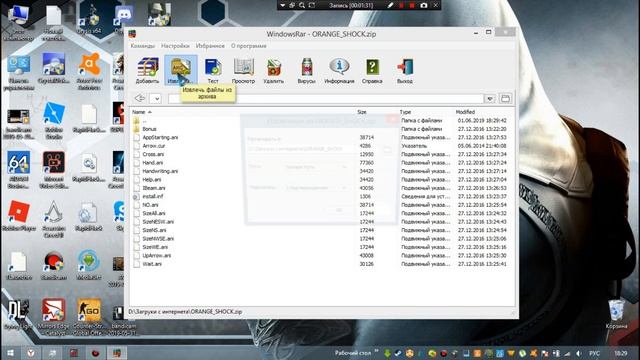
Task: Open the Roblox Player desktop icon
Action: coord(18,216)
